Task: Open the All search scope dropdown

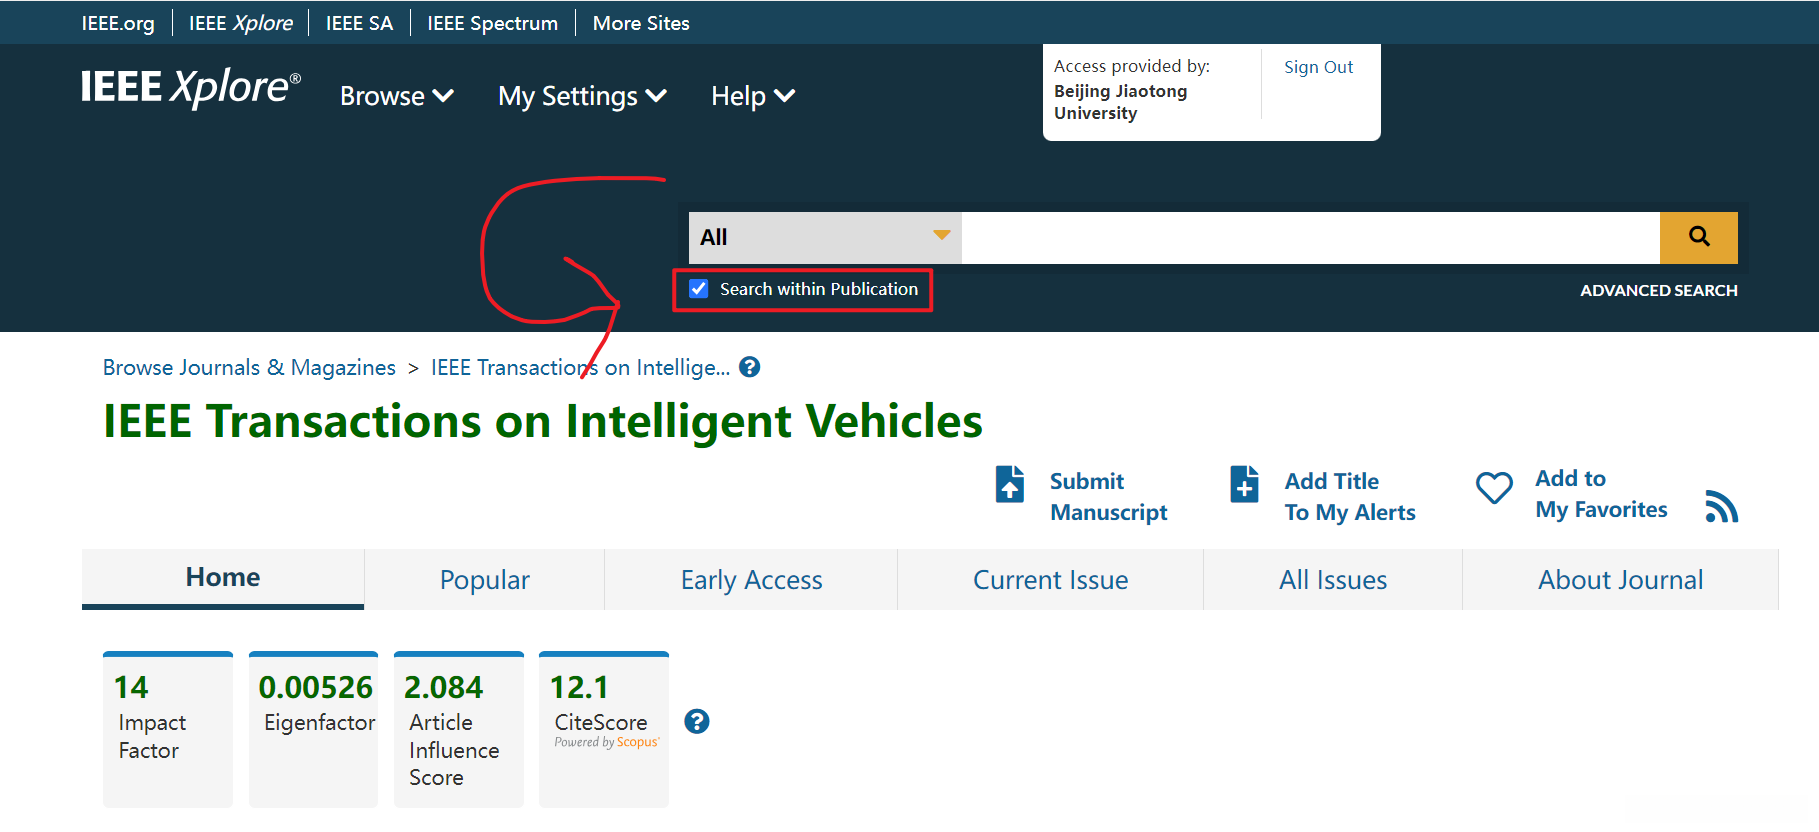Action: coord(825,237)
